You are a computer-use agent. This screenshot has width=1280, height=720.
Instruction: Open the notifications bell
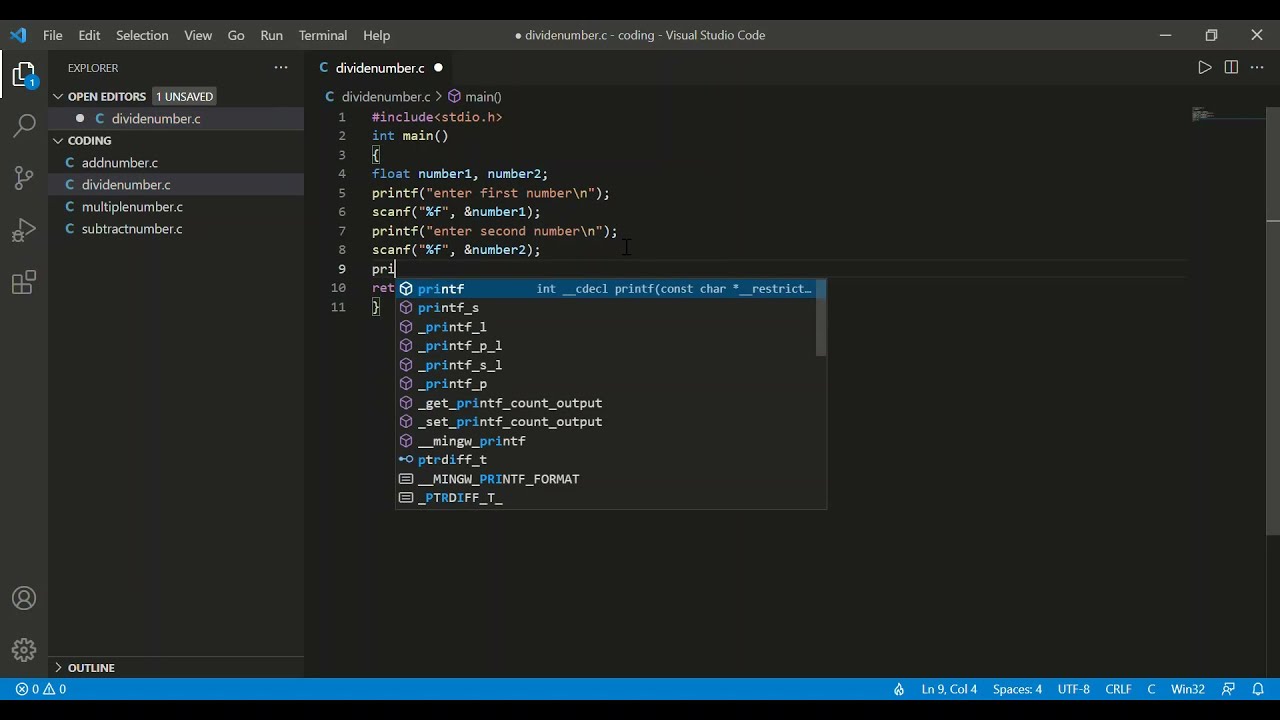(1258, 689)
